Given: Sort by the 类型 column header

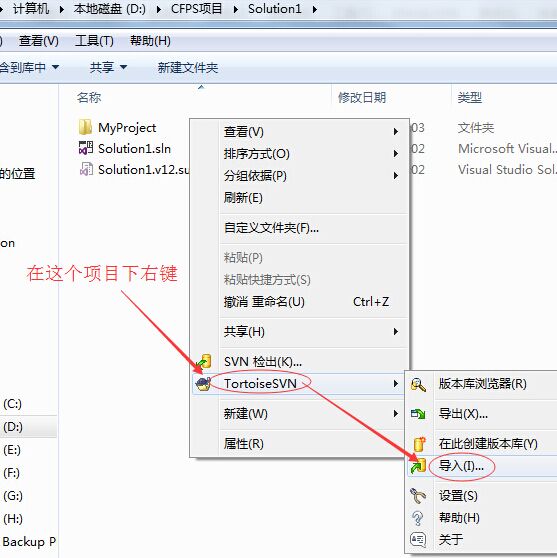Looking at the screenshot, I should tap(470, 98).
